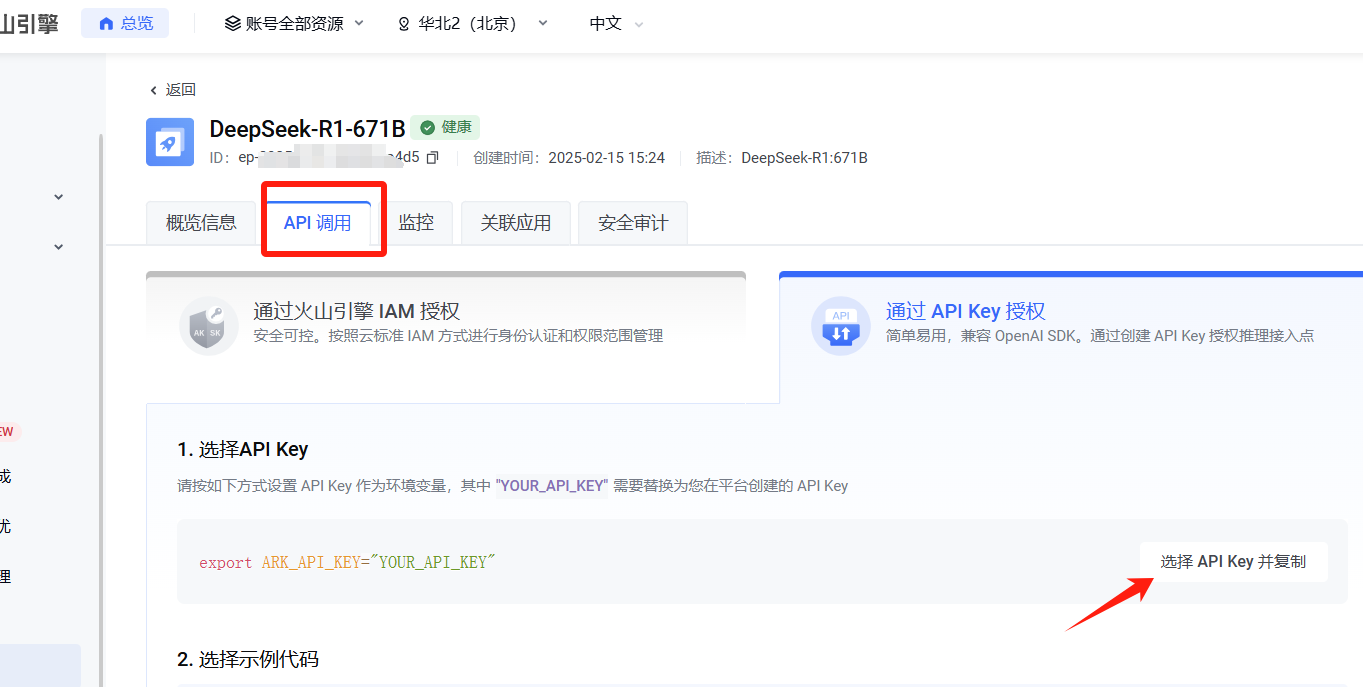1363x687 pixels.
Task: Click the 创建时间 2025-02-15 15:24 text
Action: point(569,158)
